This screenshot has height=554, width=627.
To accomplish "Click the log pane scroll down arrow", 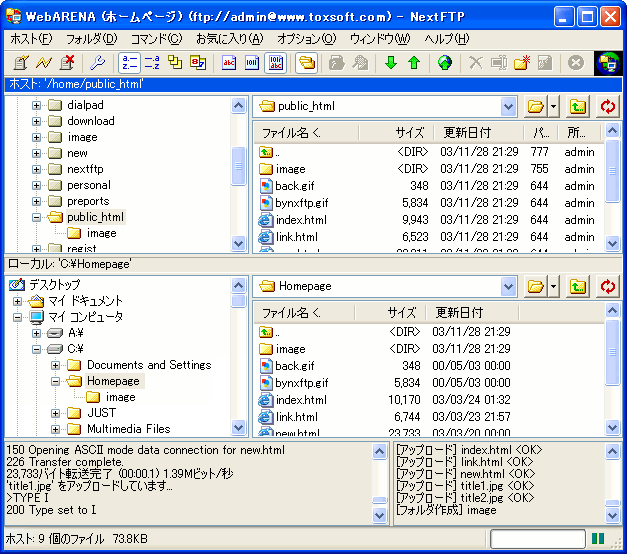I will coord(379,515).
